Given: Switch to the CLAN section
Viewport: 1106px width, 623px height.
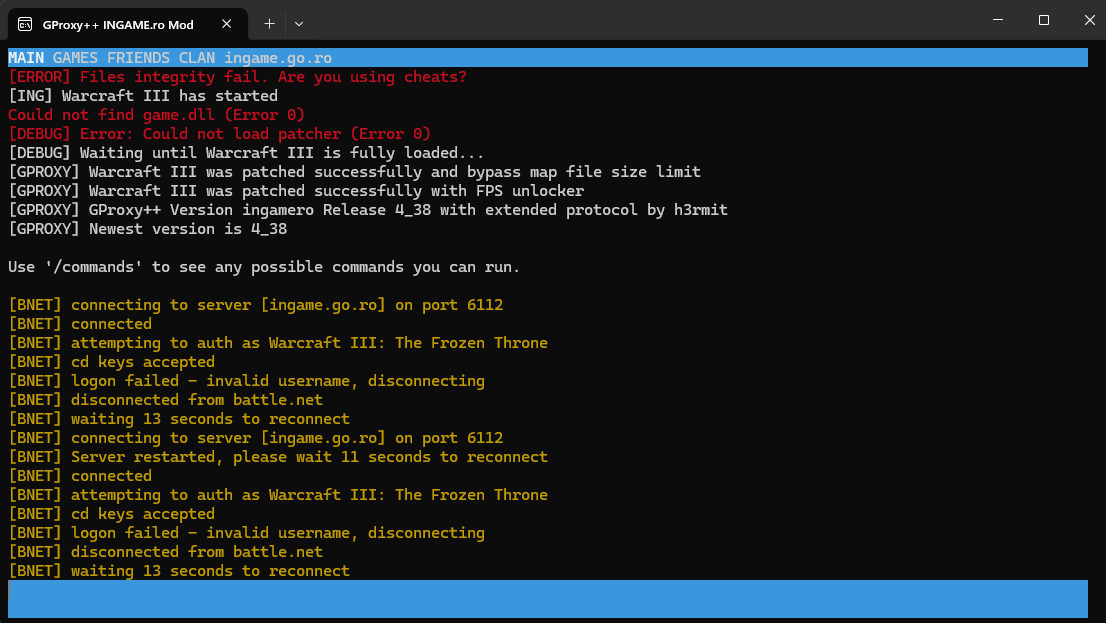Looking at the screenshot, I should (x=197, y=58).
